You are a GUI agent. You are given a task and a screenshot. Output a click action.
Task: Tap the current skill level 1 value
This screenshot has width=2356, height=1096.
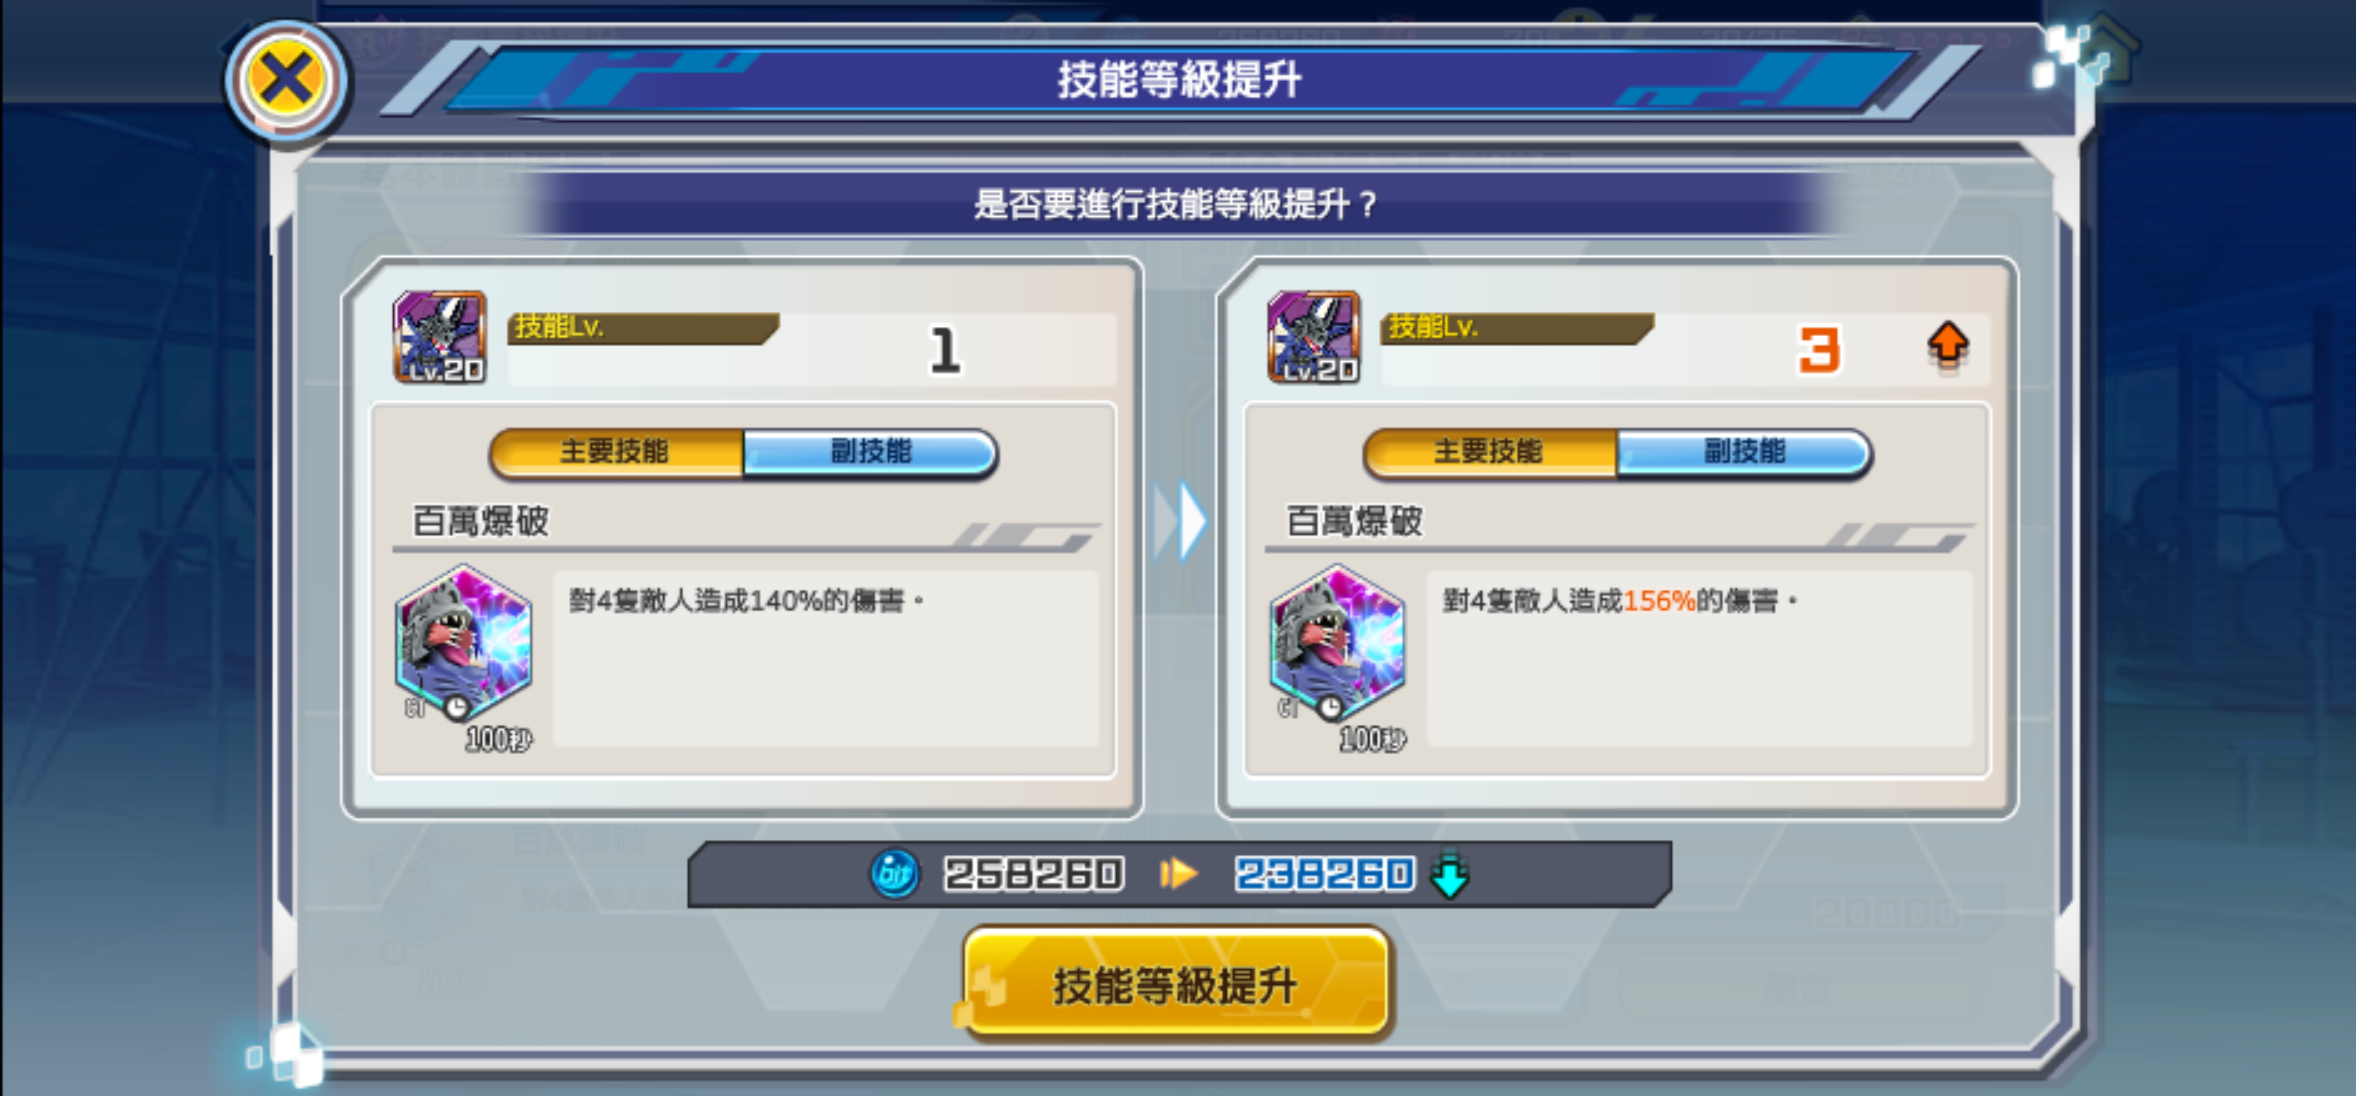(945, 350)
